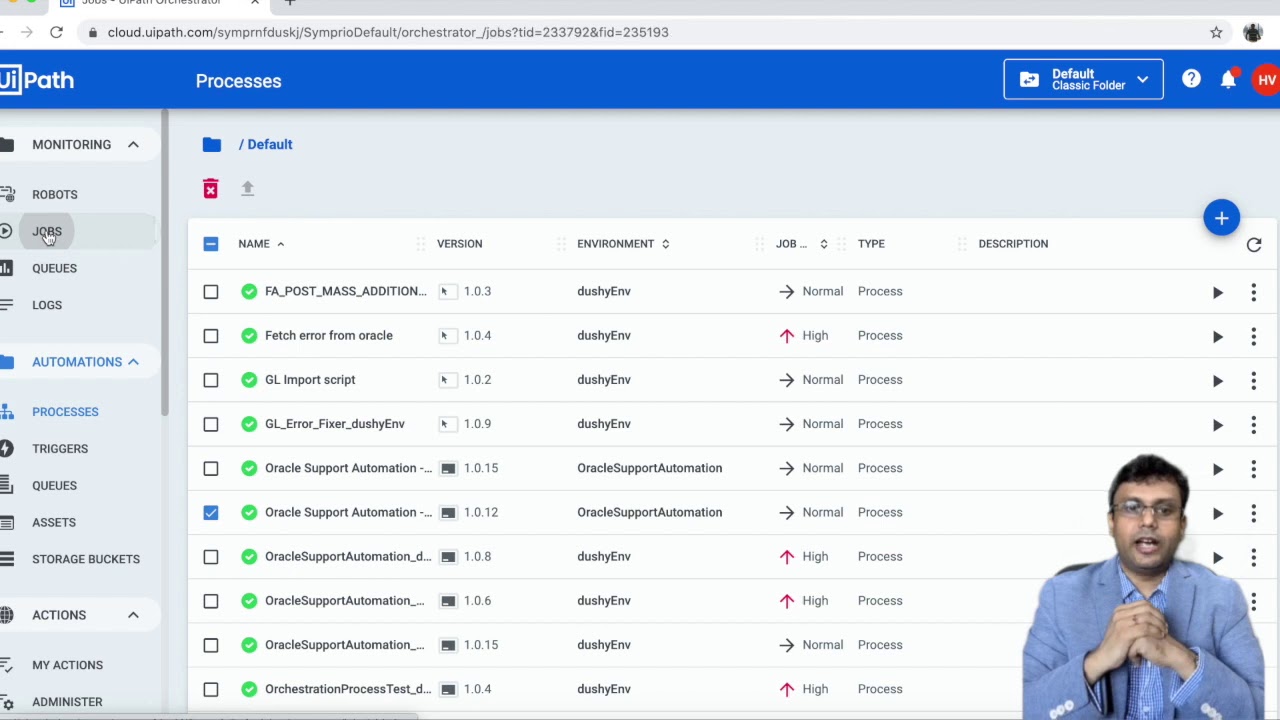Click the UiPath logo
Image resolution: width=1280 pixels, height=720 pixels.
(x=37, y=80)
